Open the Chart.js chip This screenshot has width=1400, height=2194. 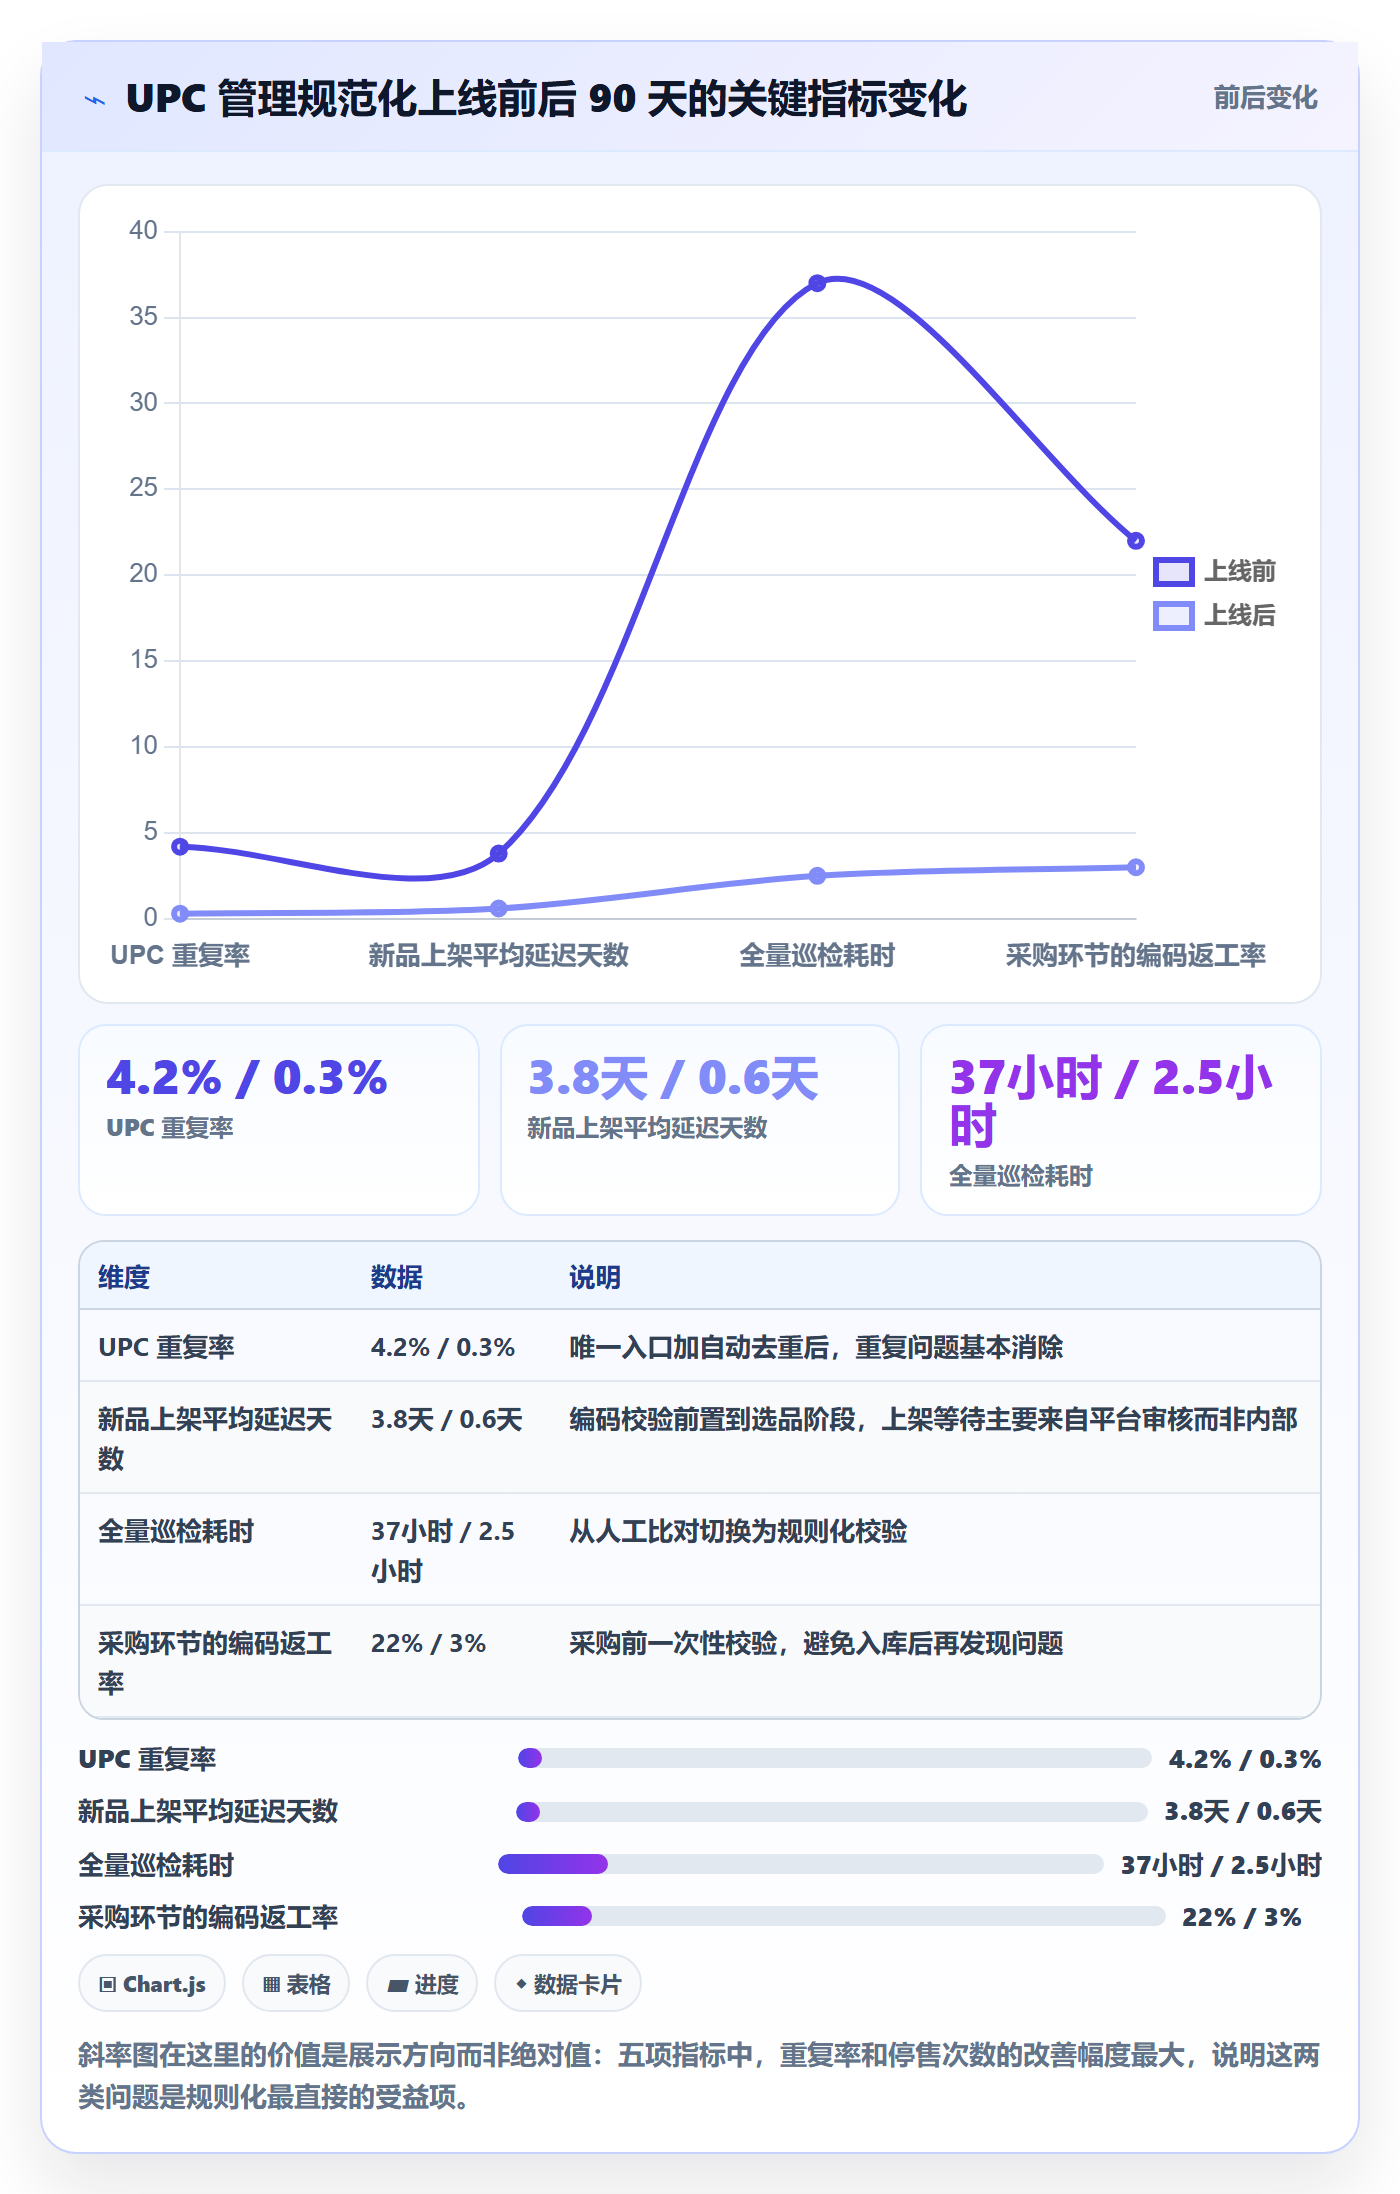(152, 1984)
